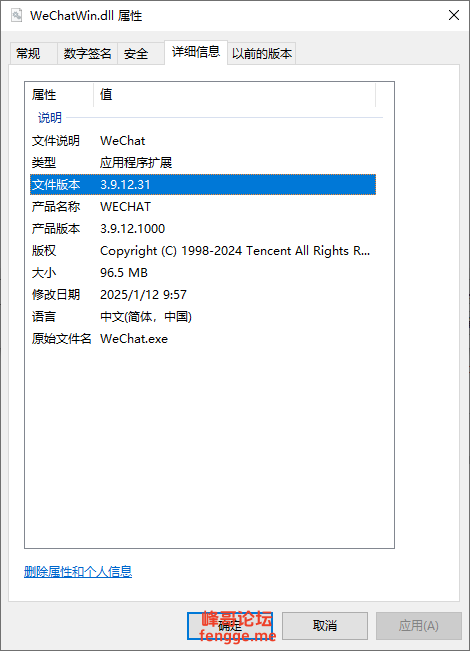Screen dimensions: 470x651
Task: Select the 产品名称 row
Action: point(203,206)
